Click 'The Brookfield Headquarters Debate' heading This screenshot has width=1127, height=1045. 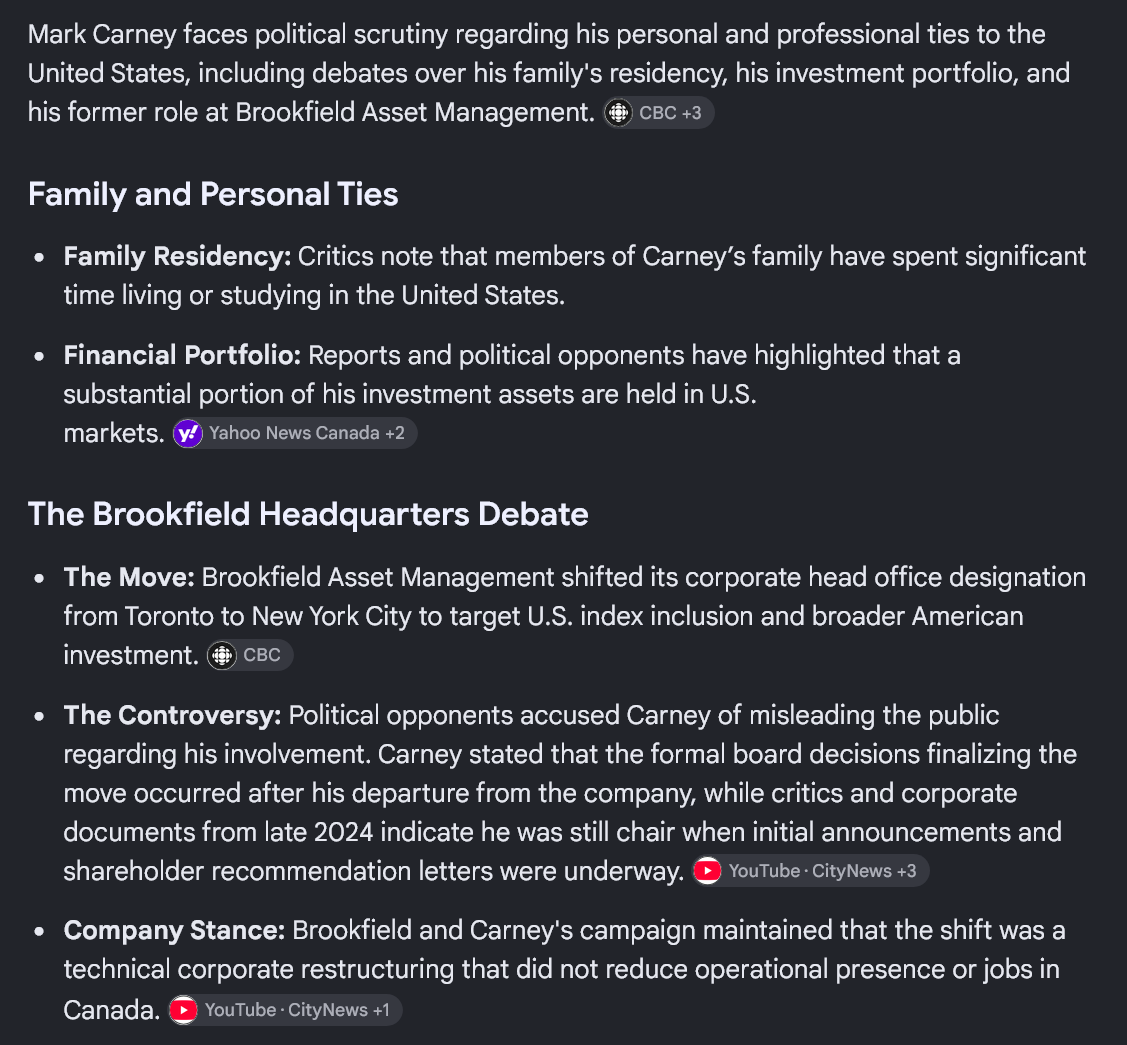coord(308,515)
